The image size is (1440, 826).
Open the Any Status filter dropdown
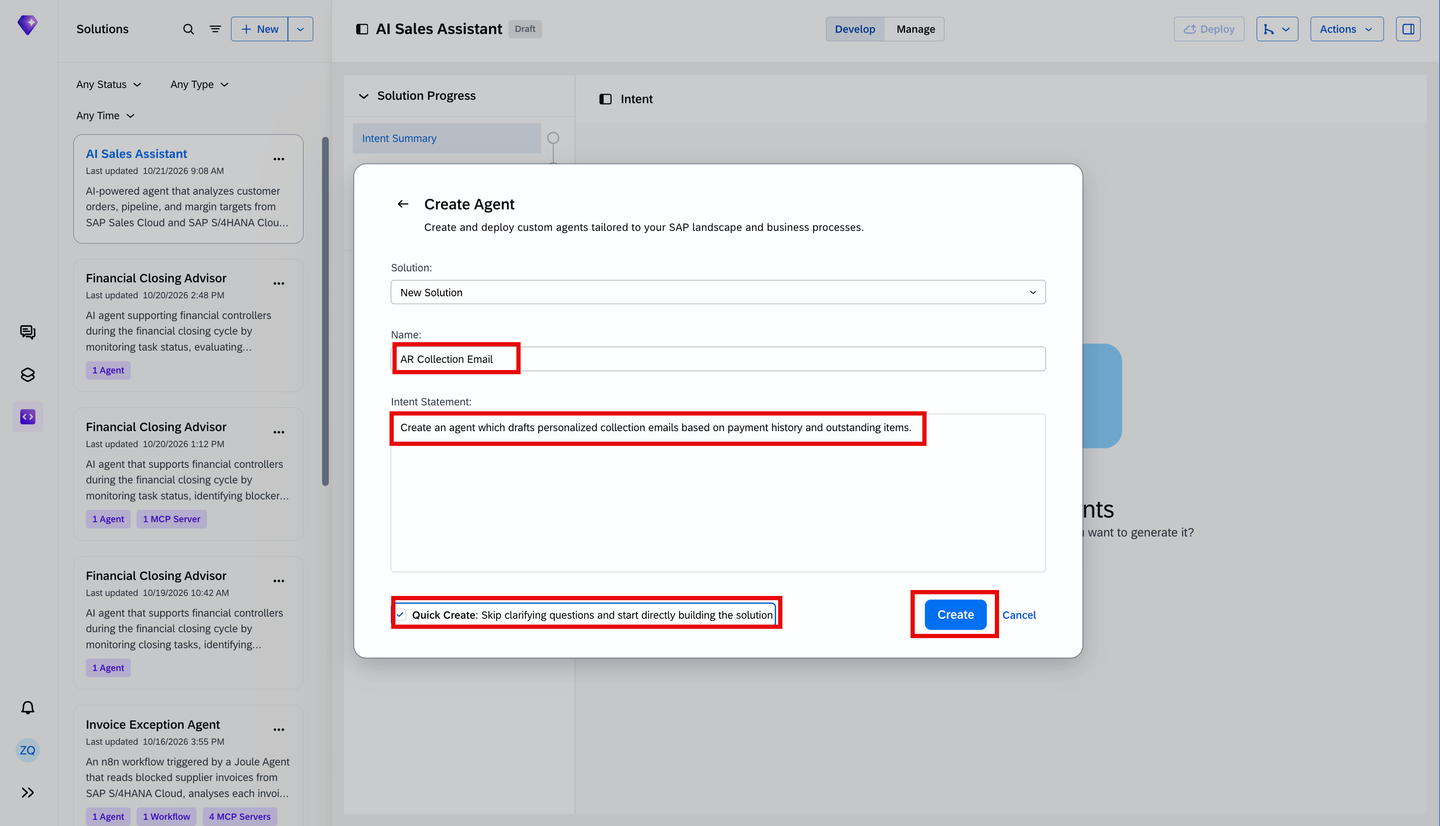coord(109,84)
